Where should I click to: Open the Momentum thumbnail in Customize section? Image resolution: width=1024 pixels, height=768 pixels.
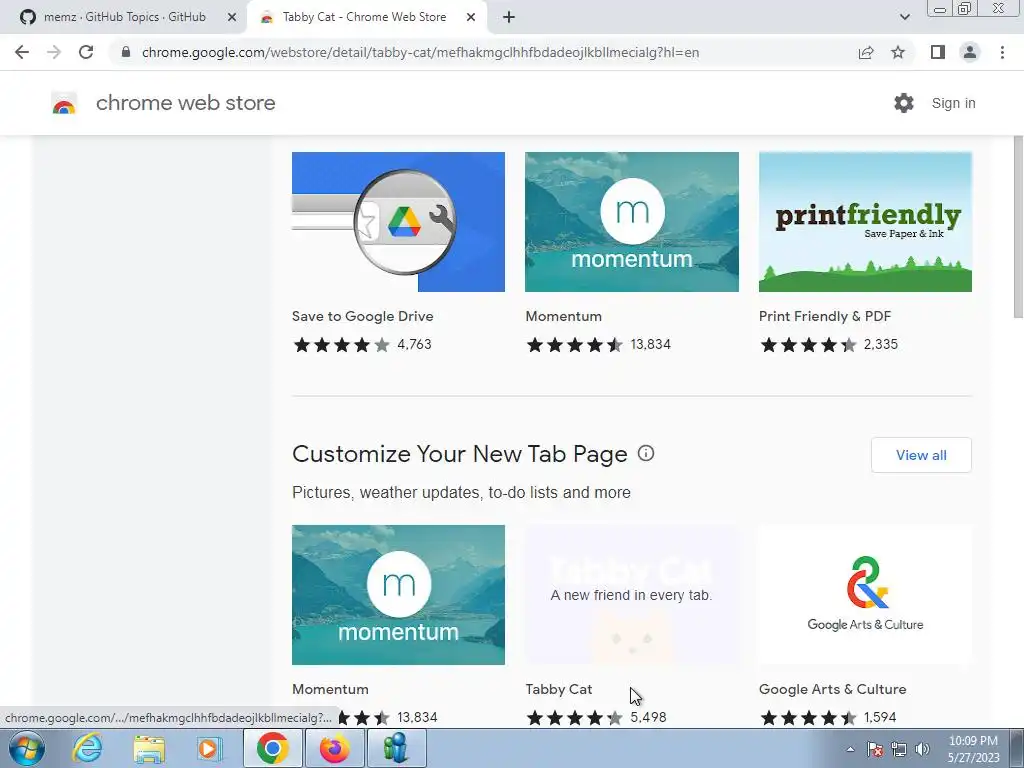[398, 595]
